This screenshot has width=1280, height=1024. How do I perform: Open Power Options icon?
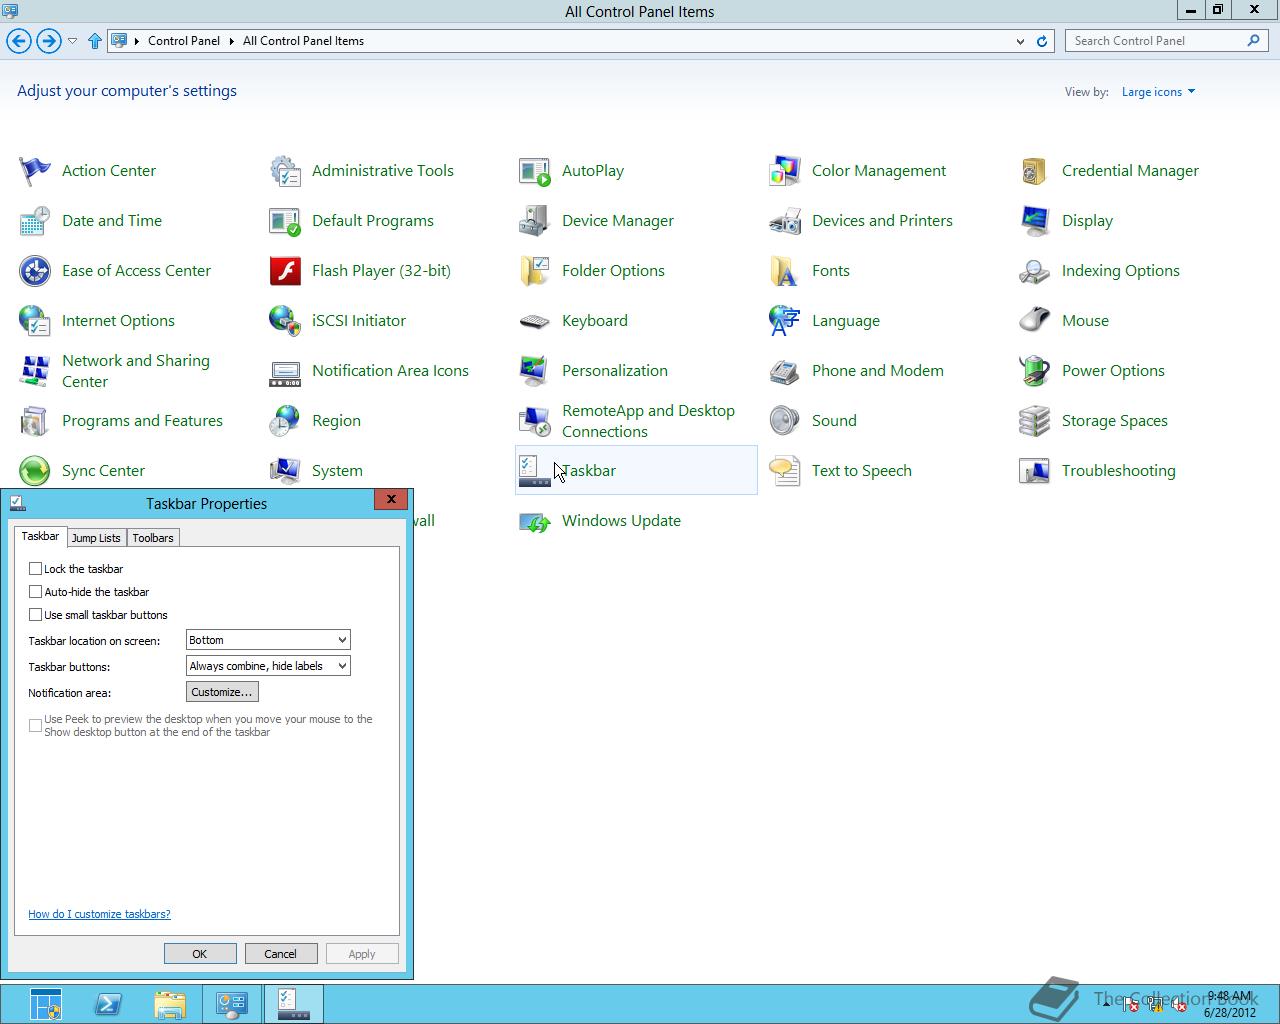(x=1035, y=371)
